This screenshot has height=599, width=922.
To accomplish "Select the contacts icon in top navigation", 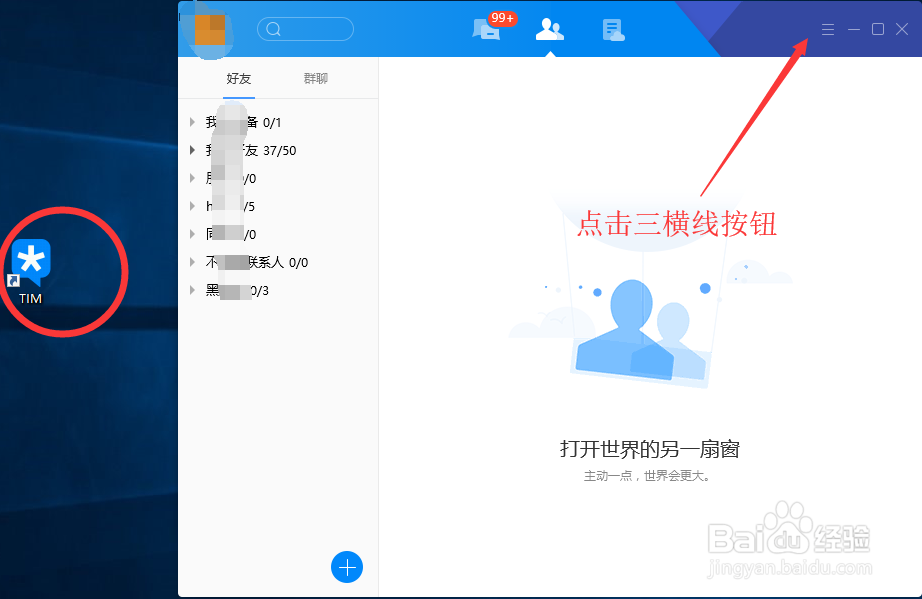I will (549, 30).
